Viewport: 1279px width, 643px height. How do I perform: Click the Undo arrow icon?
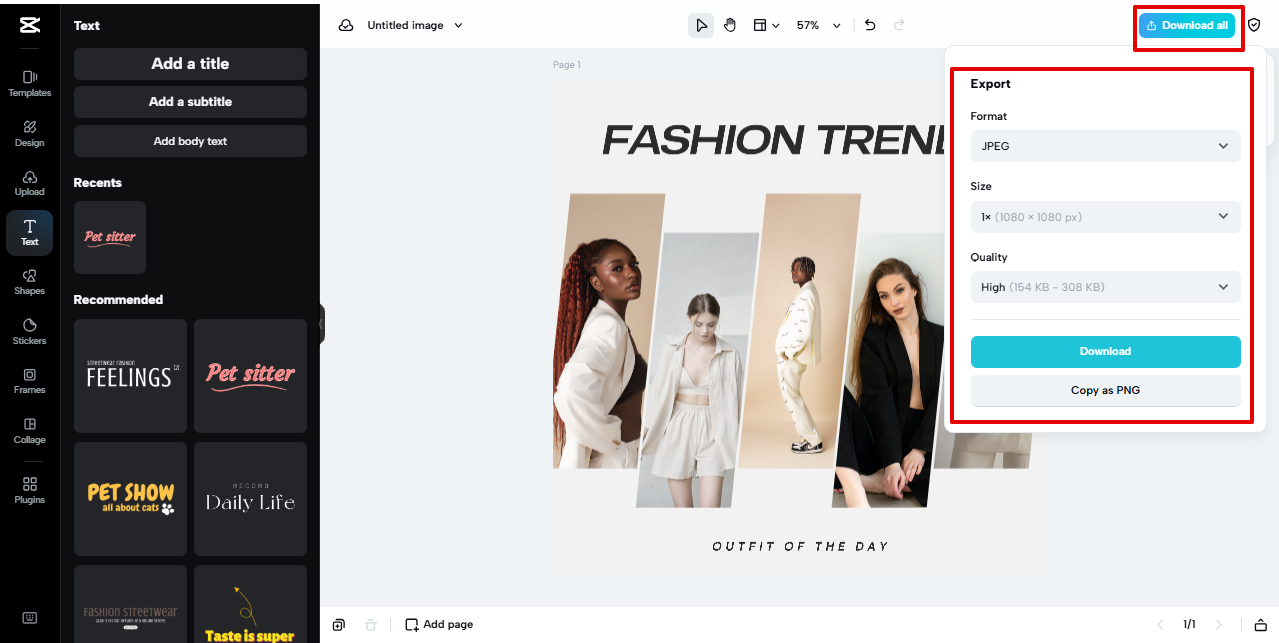tap(869, 25)
